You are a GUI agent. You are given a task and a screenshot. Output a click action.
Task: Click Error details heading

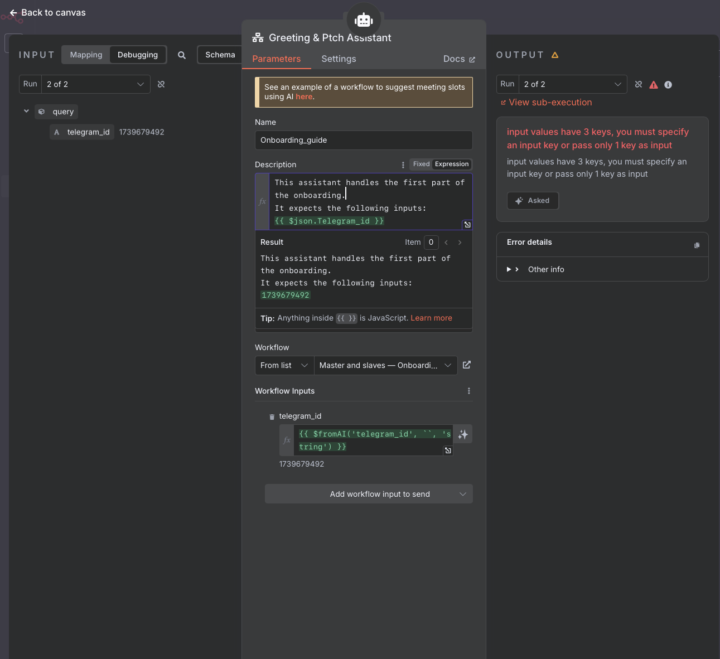click(x=529, y=242)
